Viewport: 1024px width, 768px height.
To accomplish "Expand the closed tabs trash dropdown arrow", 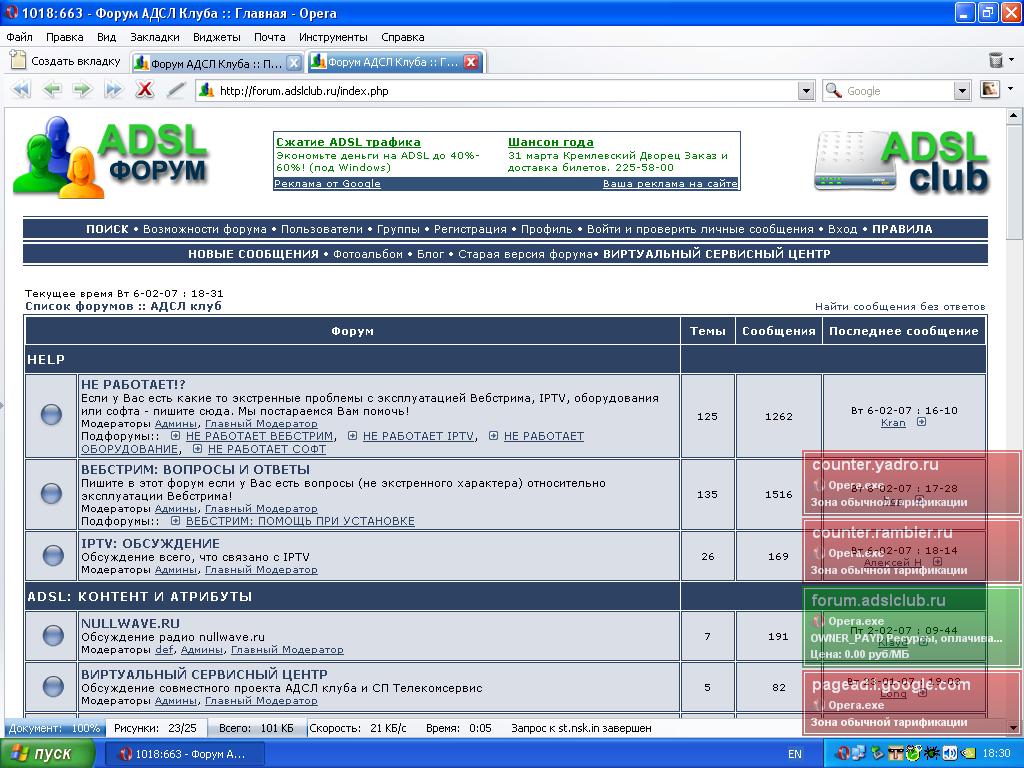I will (x=1012, y=60).
